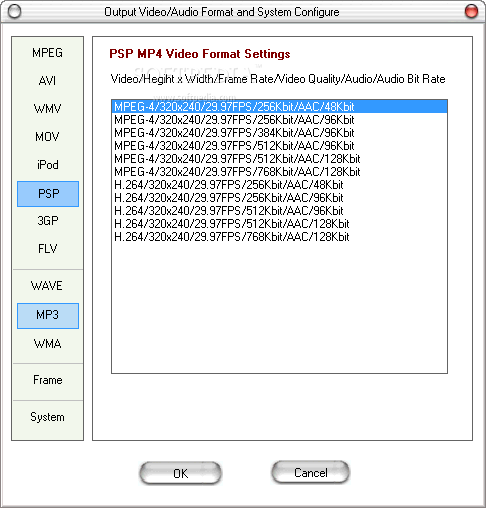Choose MPEG-4/256Kbit/AAC/96Kbit preset
The width and height of the screenshot is (486, 508).
pos(279,120)
